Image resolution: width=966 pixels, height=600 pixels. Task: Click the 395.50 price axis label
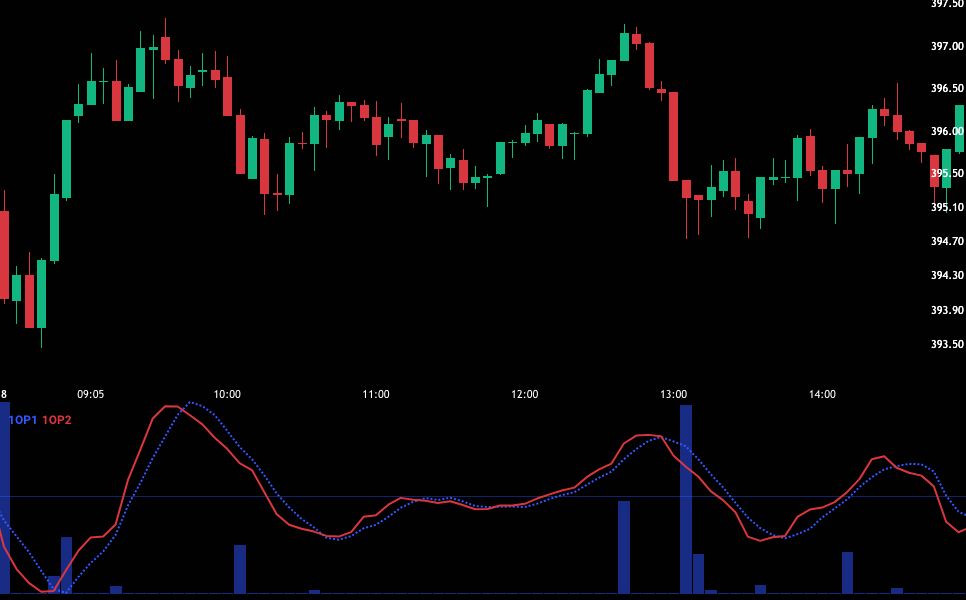point(947,173)
